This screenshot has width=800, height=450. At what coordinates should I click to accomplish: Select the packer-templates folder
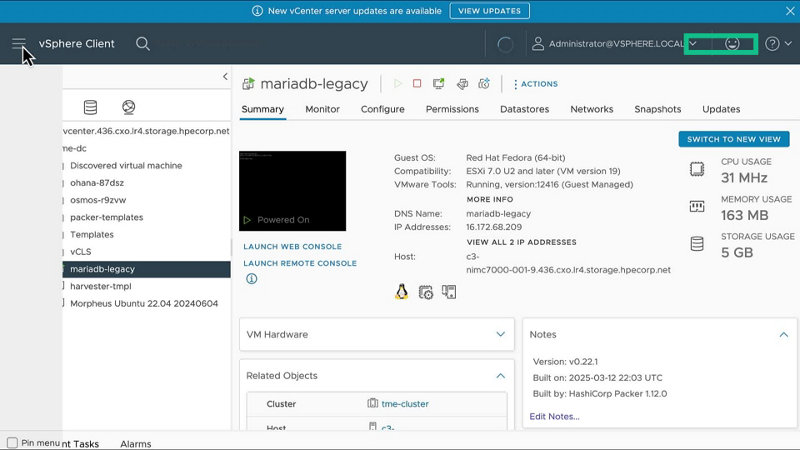coord(107,217)
